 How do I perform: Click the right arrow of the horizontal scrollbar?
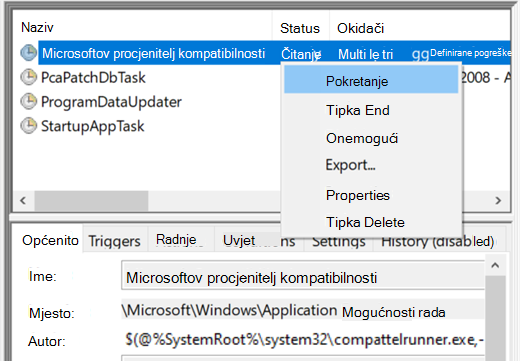point(498,201)
